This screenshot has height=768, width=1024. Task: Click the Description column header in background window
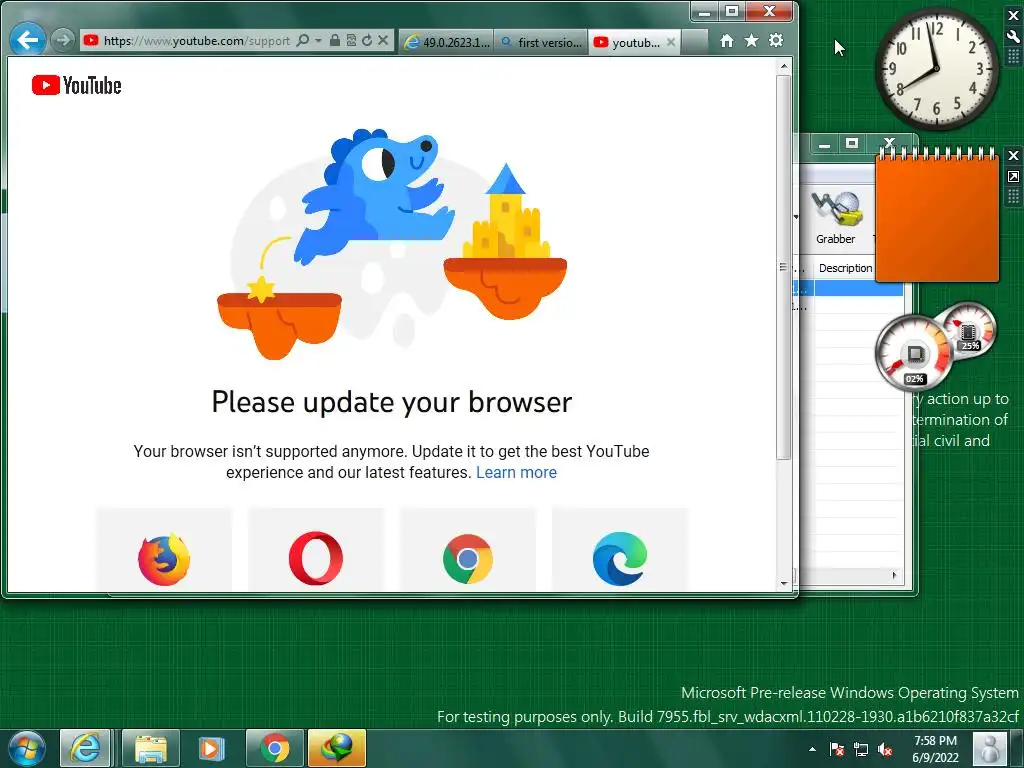pyautogui.click(x=845, y=268)
